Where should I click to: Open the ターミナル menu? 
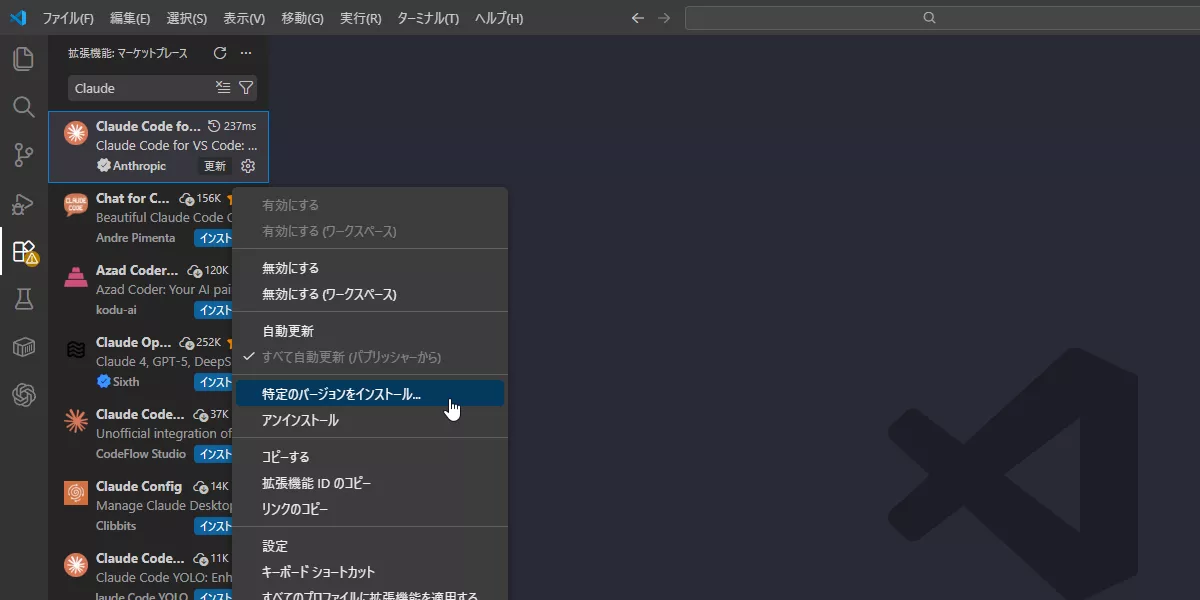point(427,17)
